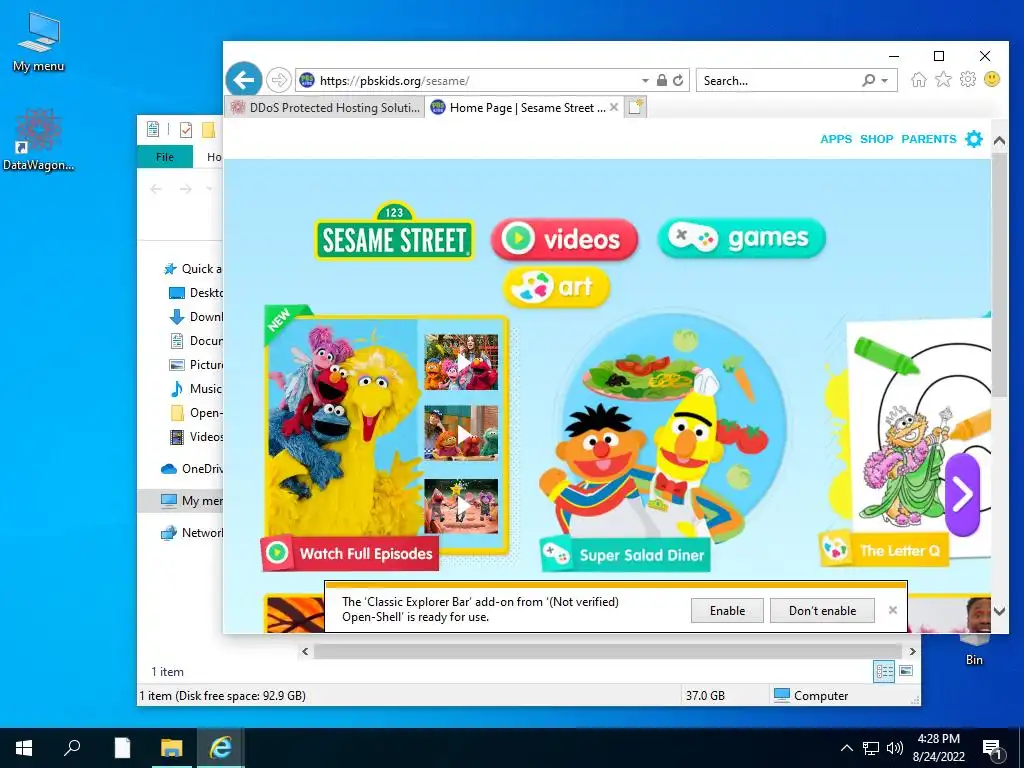Open taskbar search magnifier
Image resolution: width=1024 pixels, height=768 pixels.
pyautogui.click(x=72, y=748)
